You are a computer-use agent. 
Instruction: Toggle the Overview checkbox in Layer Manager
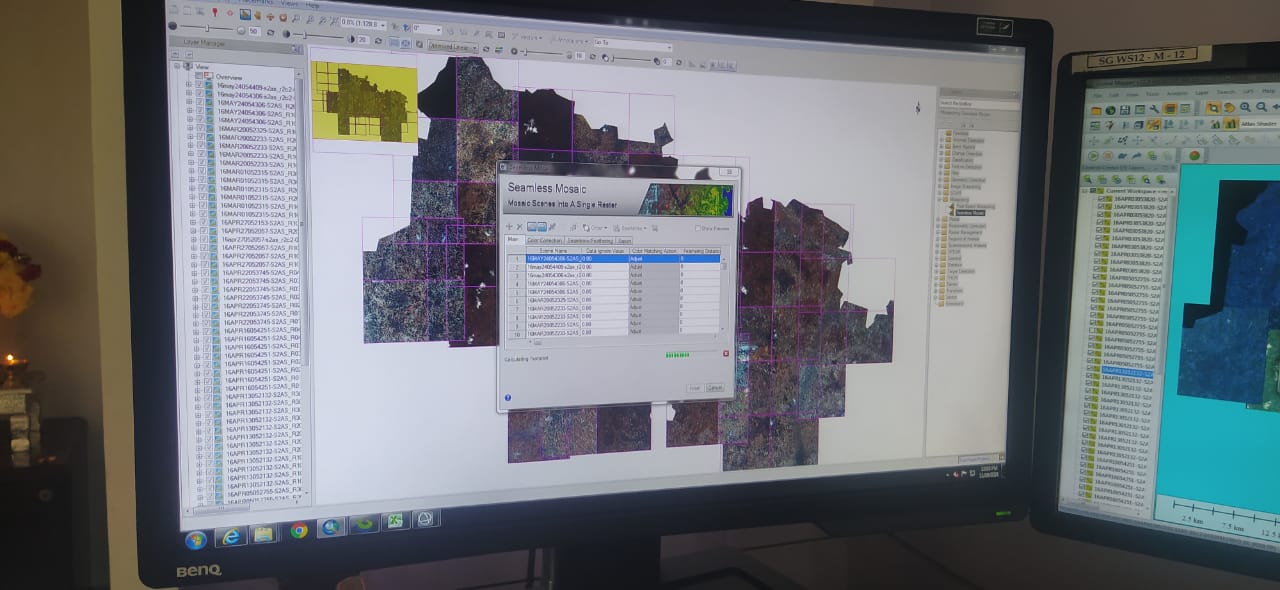pos(199,75)
